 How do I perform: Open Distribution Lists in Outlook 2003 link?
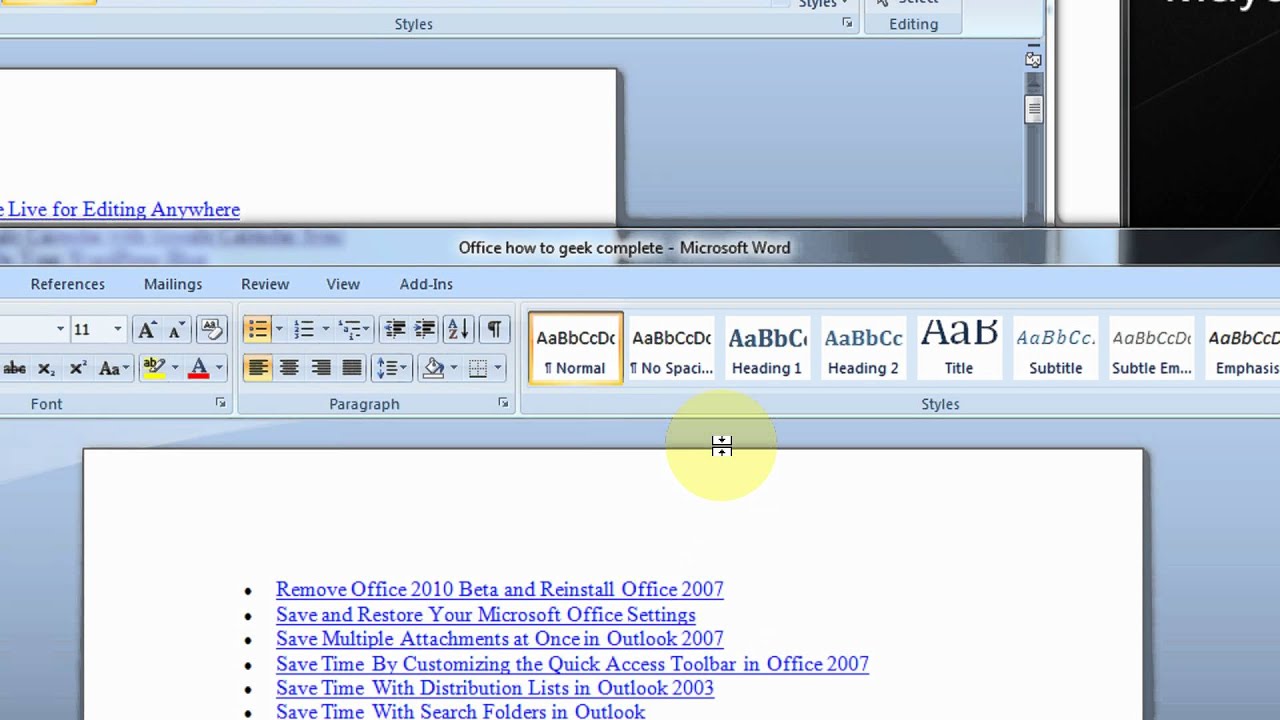(495, 688)
